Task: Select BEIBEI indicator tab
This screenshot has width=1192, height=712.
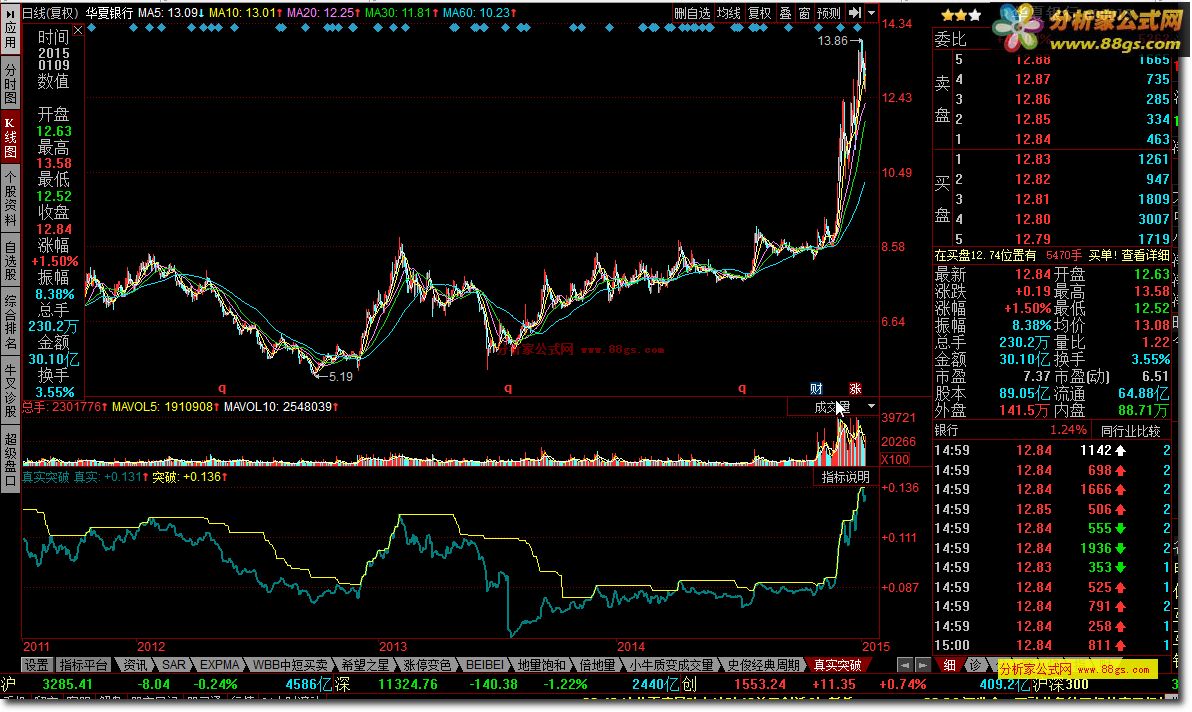Action: point(485,665)
